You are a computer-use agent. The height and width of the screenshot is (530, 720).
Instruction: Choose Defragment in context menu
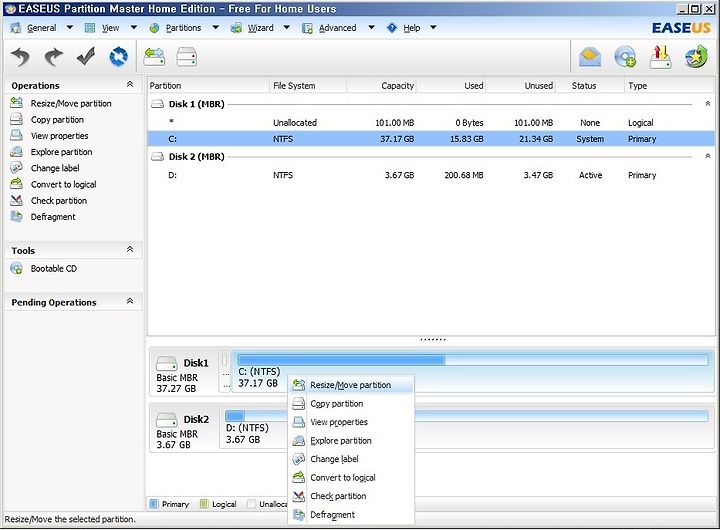(351, 515)
